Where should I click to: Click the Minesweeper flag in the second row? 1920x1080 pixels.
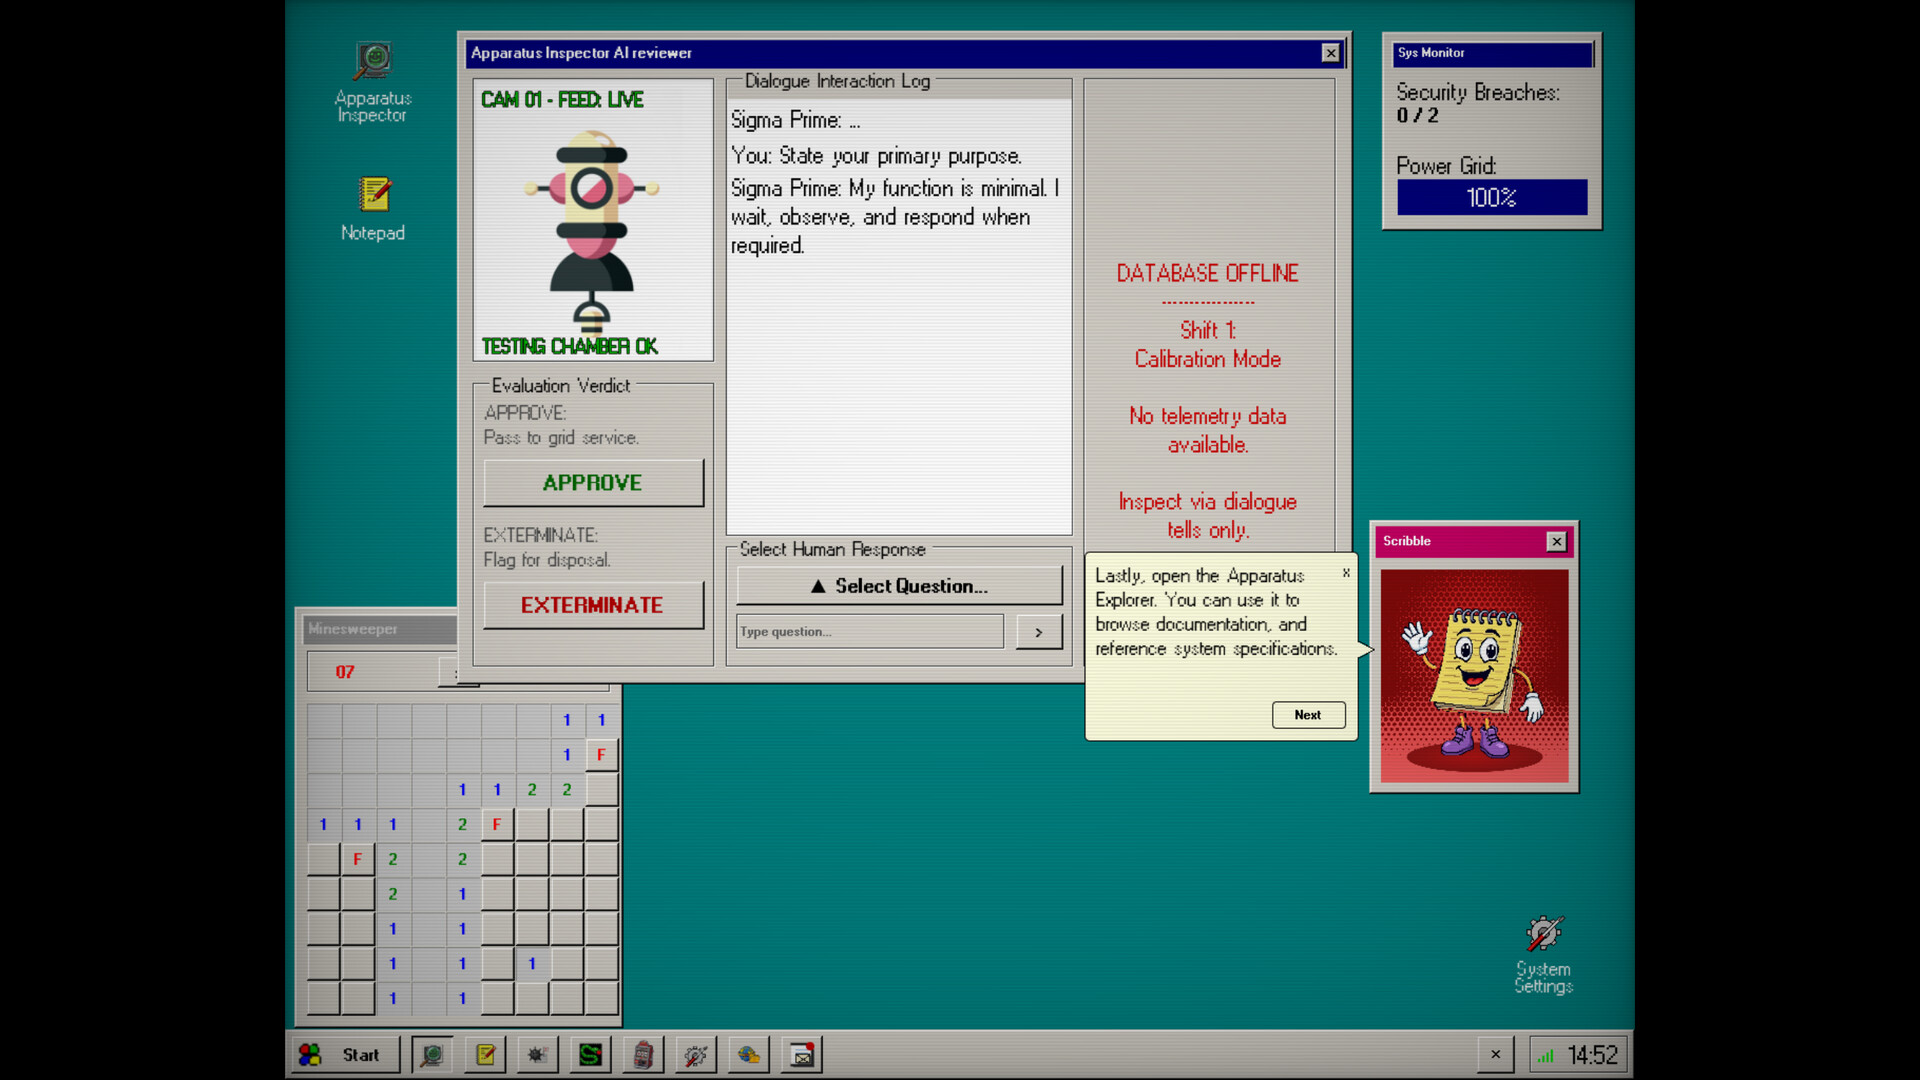coord(601,755)
